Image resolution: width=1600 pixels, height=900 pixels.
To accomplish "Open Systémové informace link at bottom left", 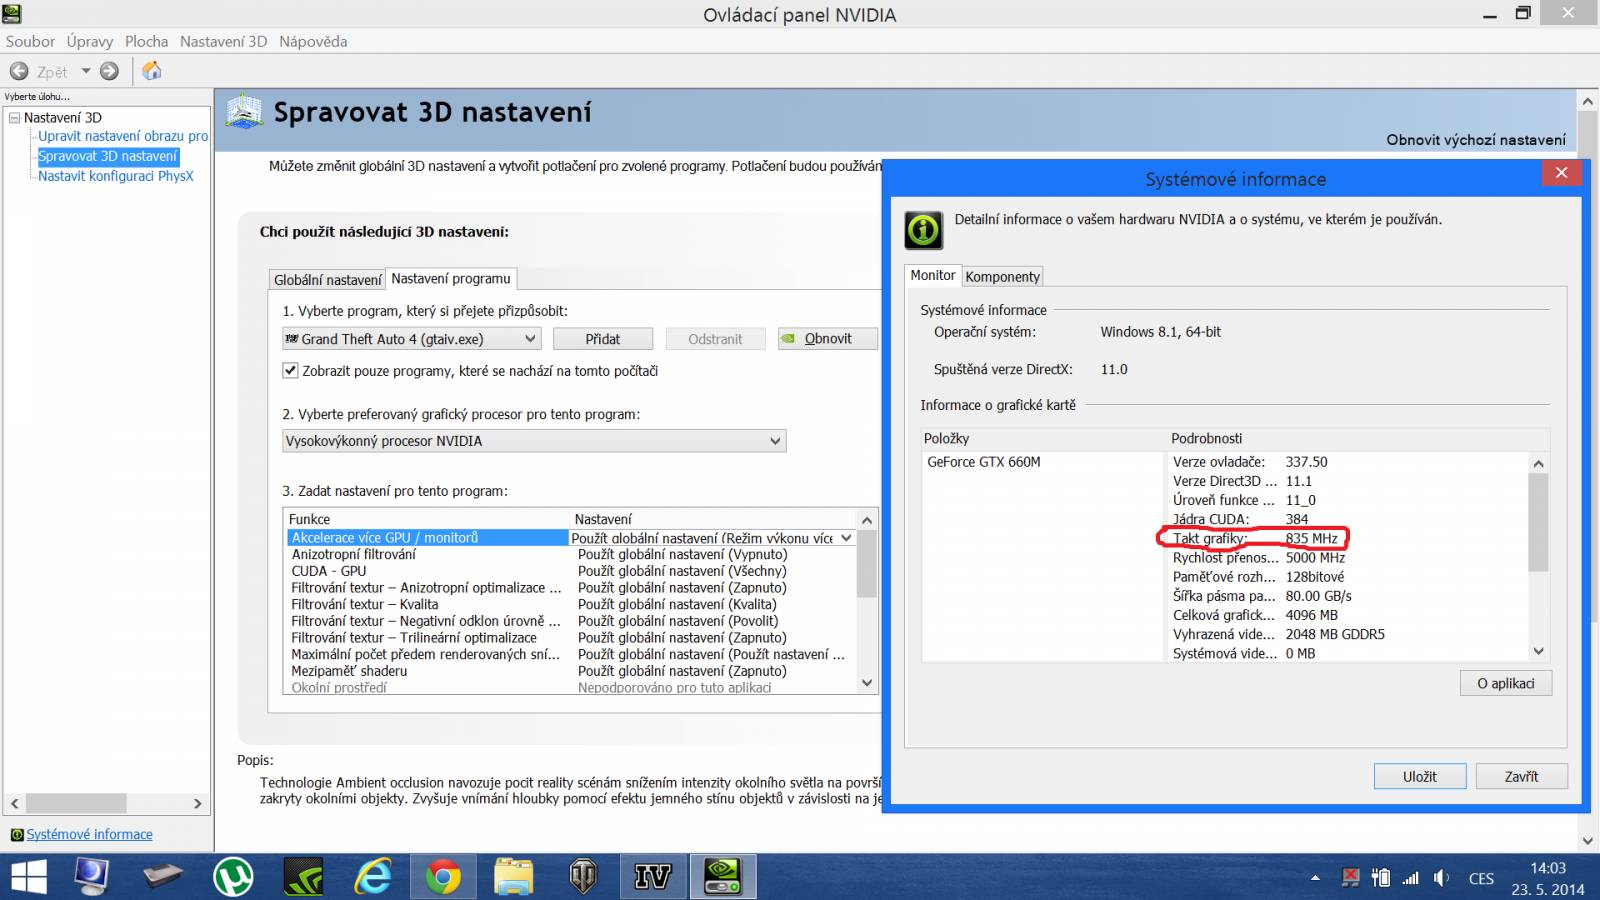I will (x=89, y=834).
